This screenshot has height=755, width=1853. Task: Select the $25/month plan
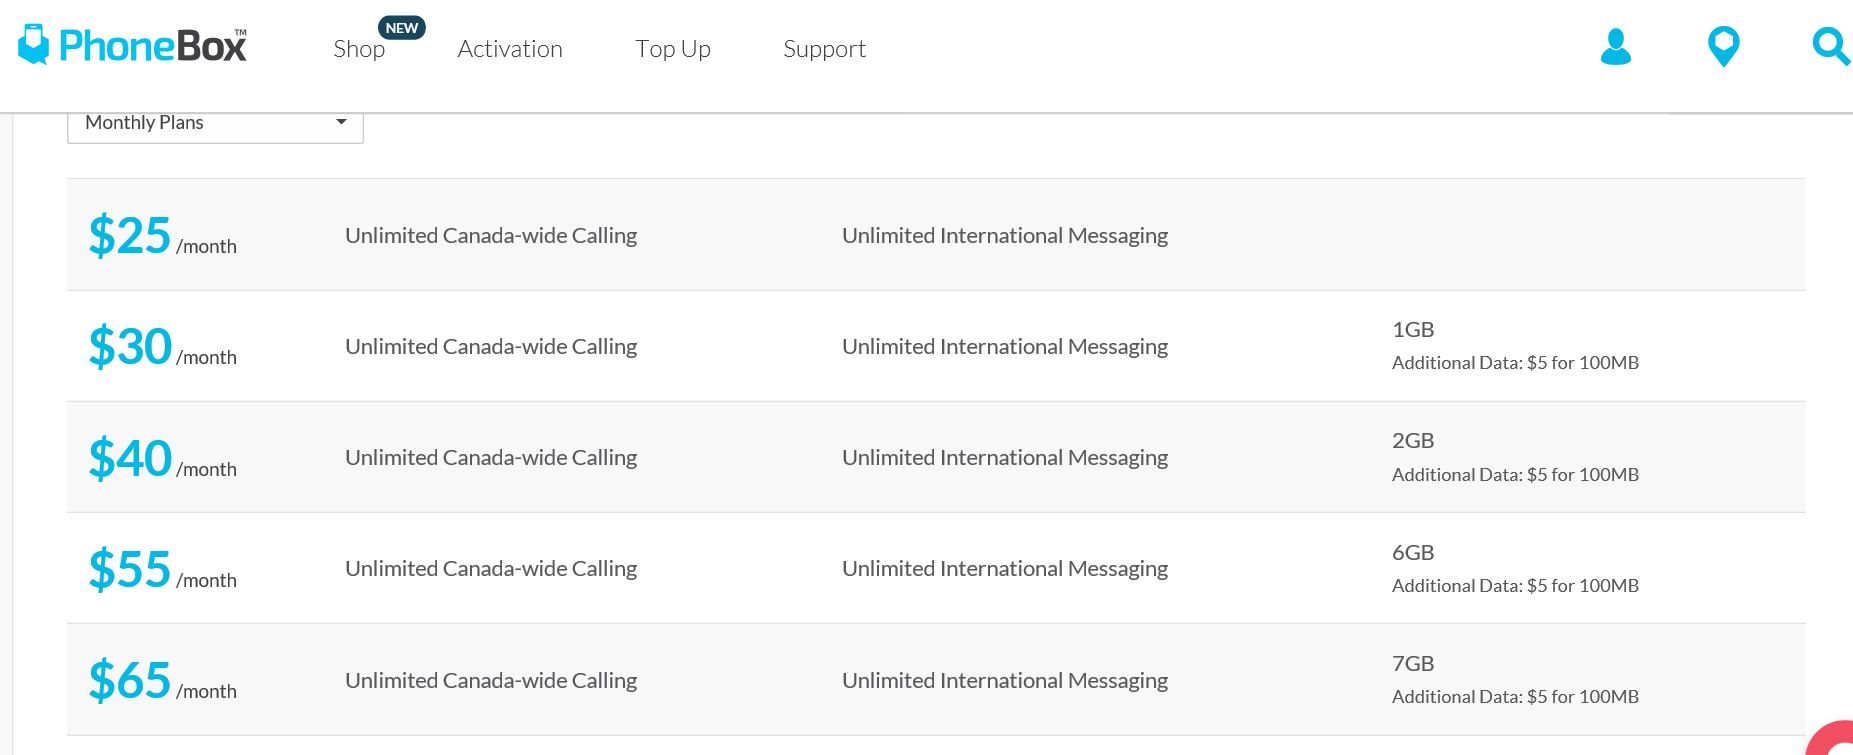point(130,236)
